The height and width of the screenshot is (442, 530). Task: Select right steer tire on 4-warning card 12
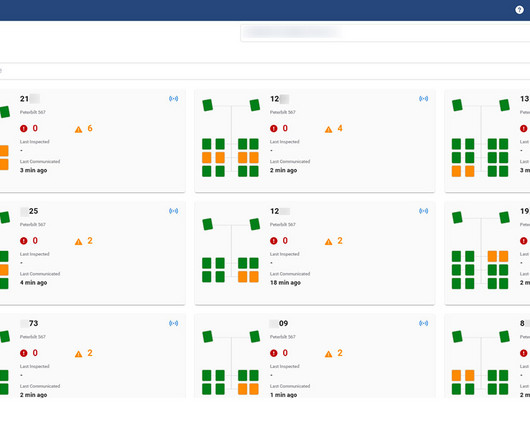255,105
